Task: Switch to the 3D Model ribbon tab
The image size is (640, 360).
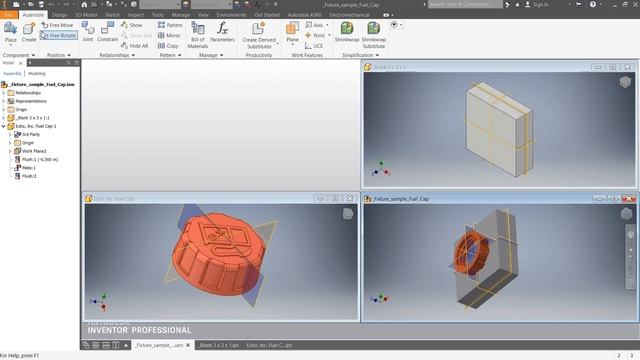Action: pos(87,15)
